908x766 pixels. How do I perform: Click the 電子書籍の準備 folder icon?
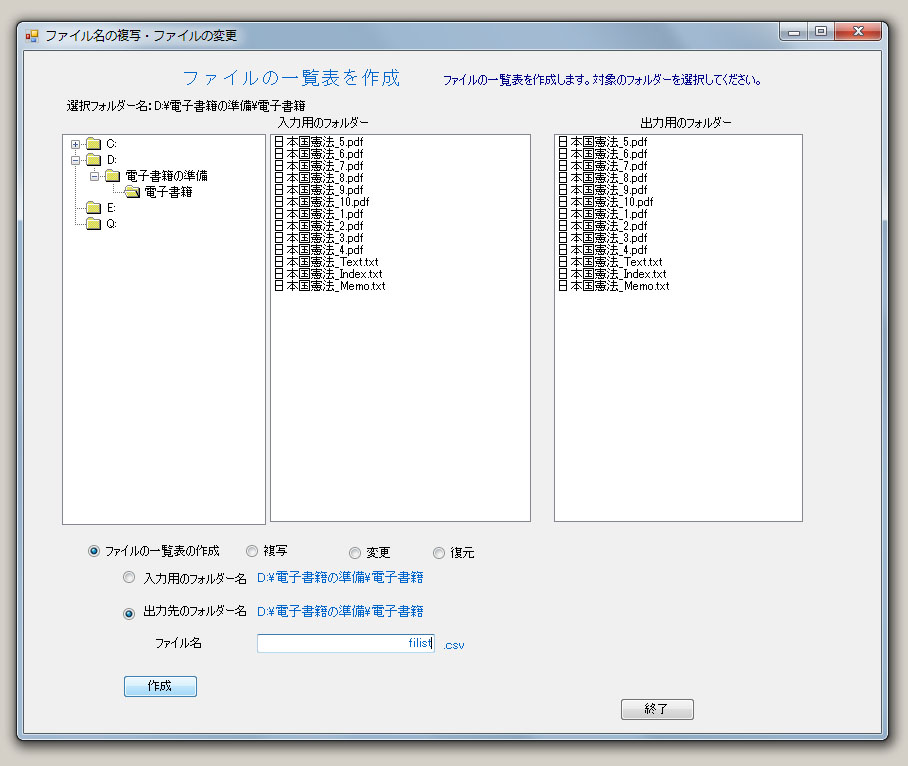[112, 176]
